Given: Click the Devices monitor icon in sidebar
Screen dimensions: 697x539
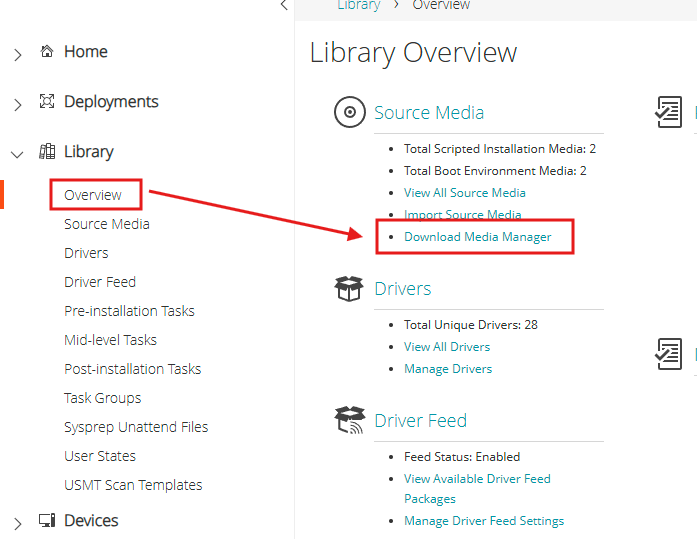Looking at the screenshot, I should point(46,521).
